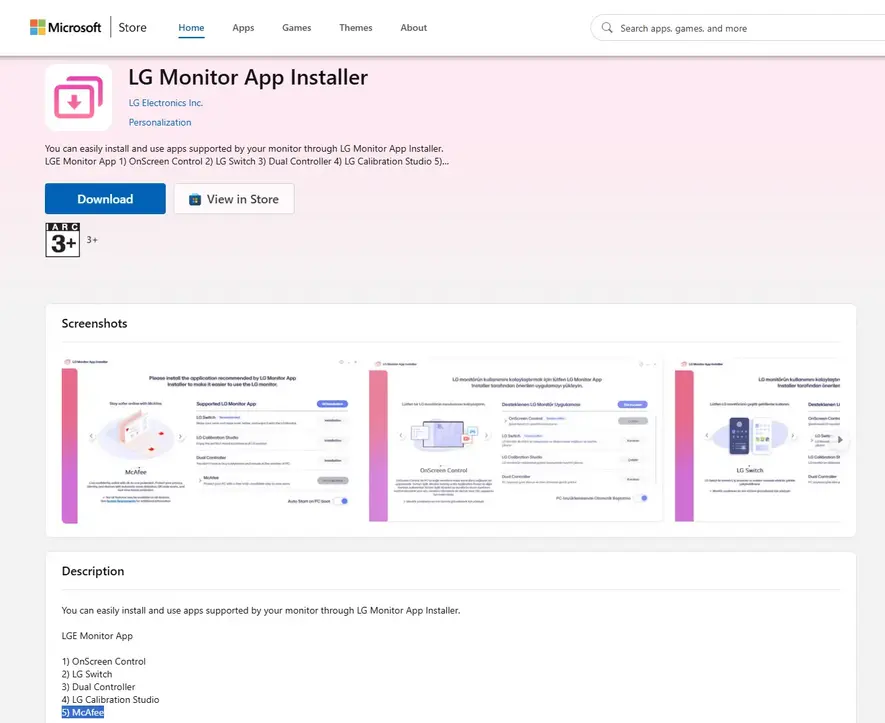Open the Games tab
This screenshot has width=885, height=723.
(296, 28)
